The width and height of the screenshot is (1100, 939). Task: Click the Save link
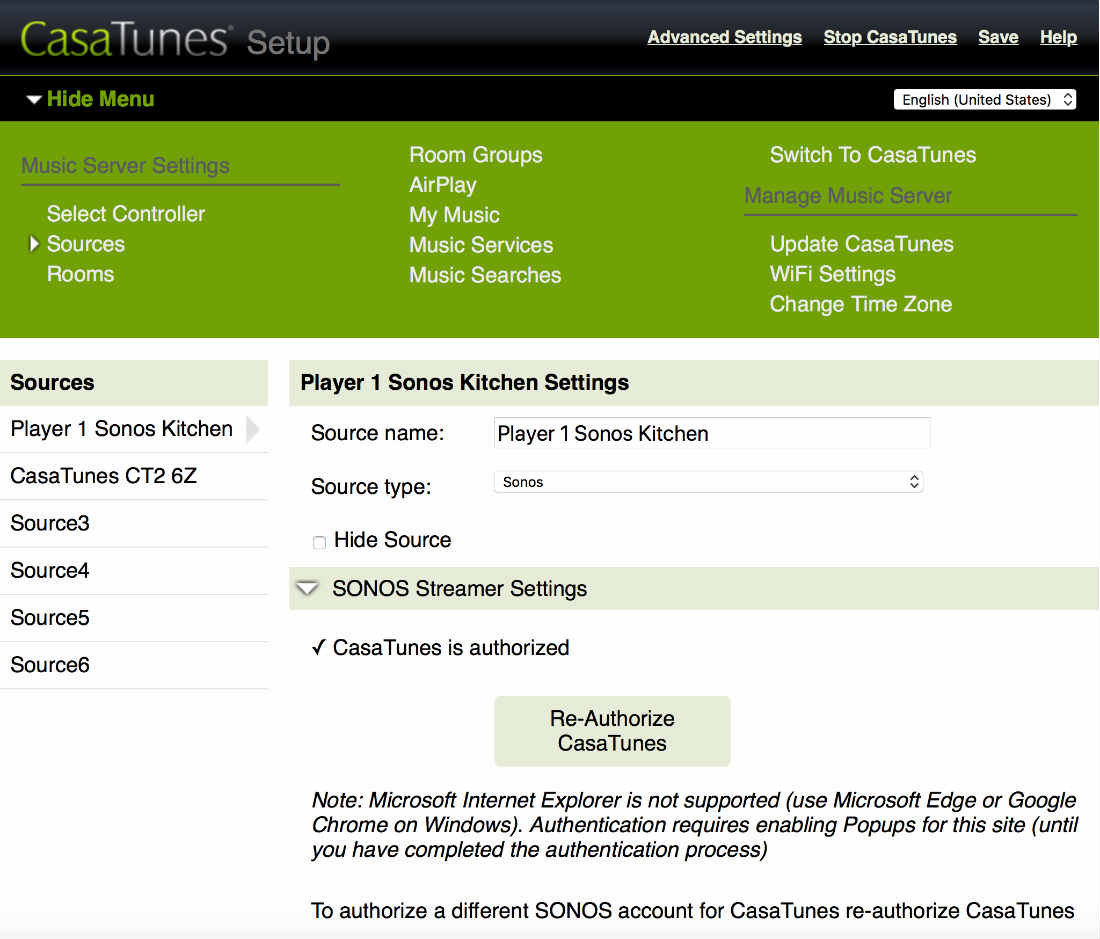(998, 37)
